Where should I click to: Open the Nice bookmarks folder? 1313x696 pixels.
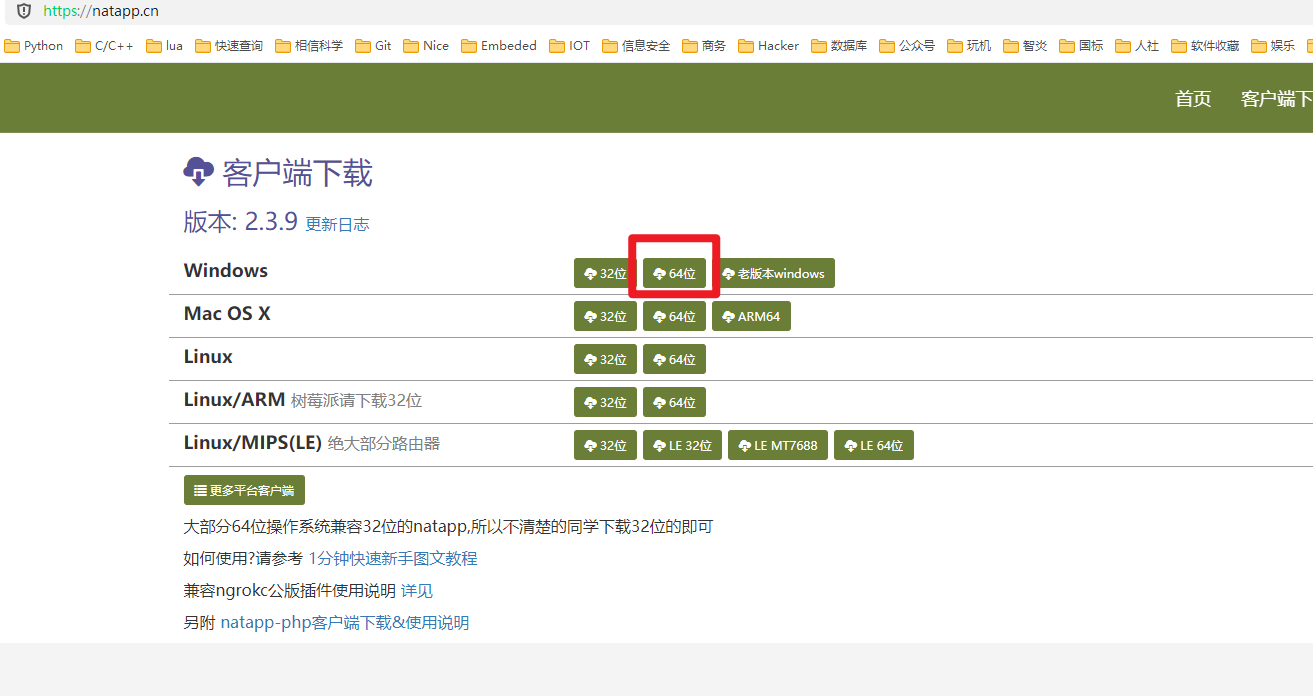coord(426,46)
